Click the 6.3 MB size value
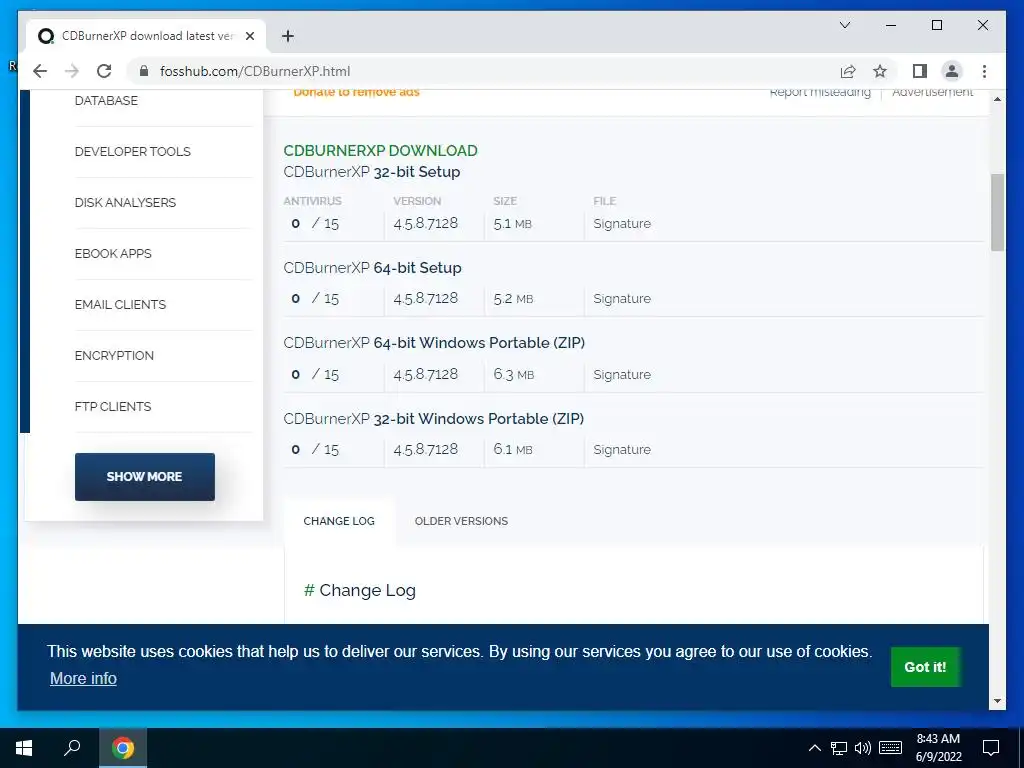1024x768 pixels. coord(513,375)
